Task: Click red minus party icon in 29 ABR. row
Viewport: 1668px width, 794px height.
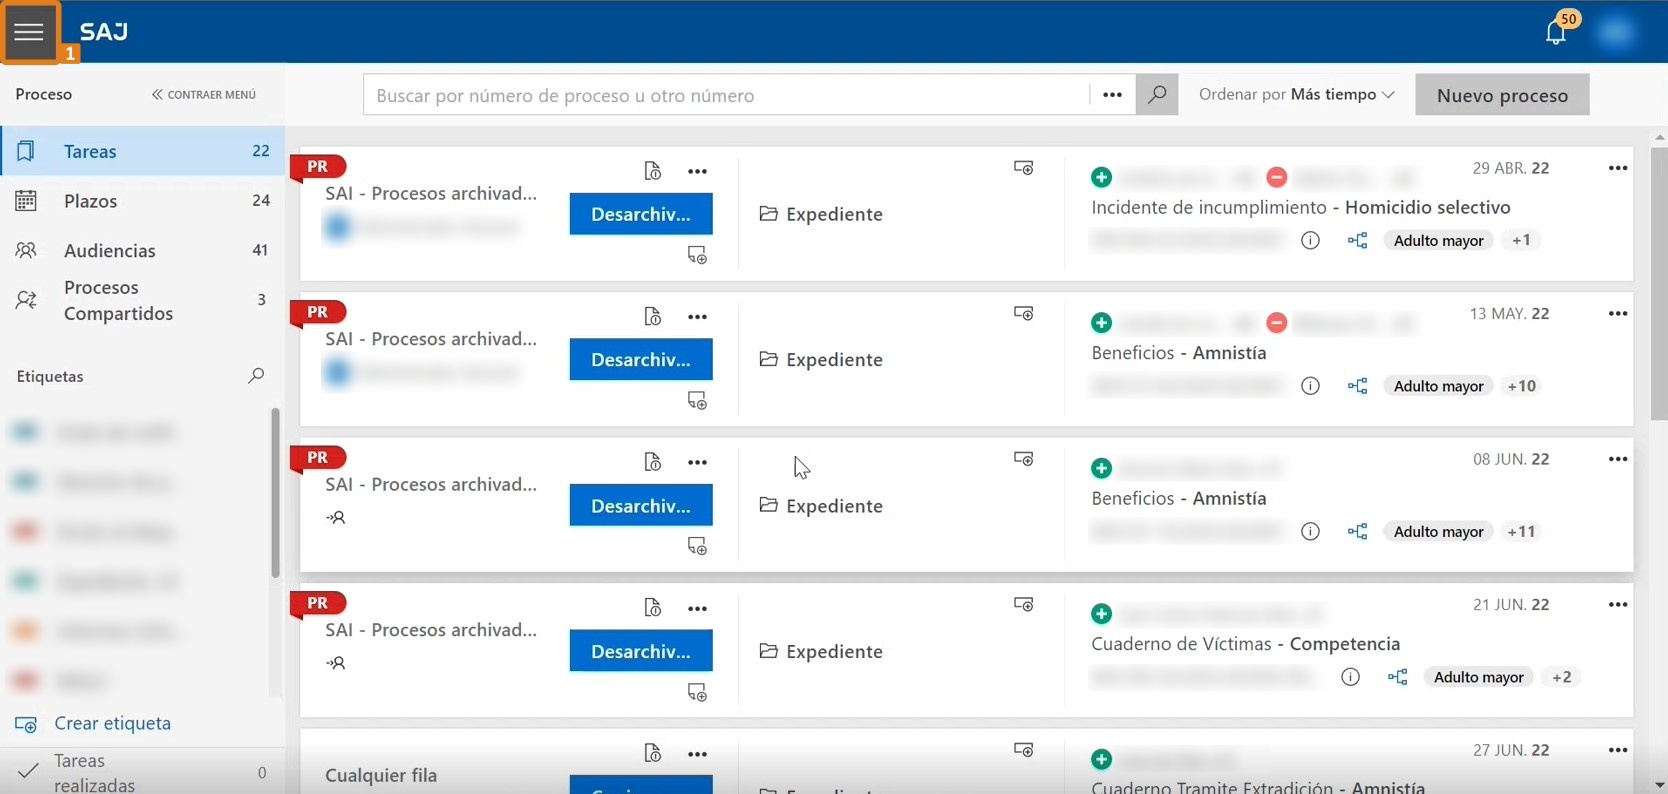Action: (1276, 177)
